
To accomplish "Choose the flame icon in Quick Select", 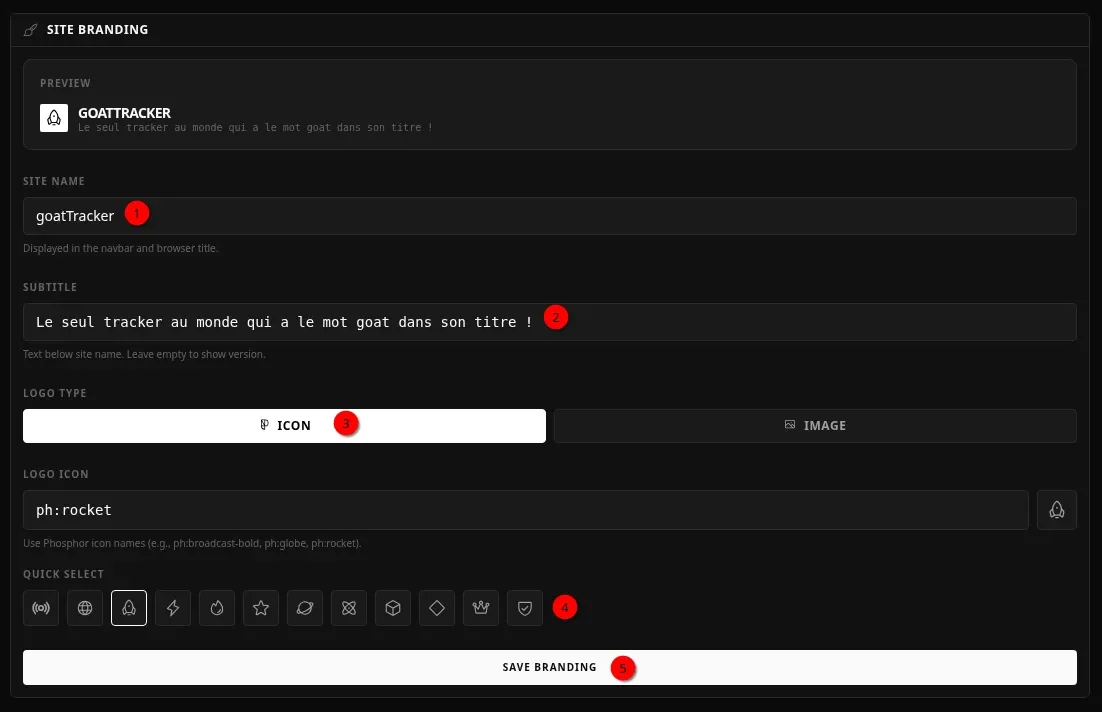I will (x=217, y=608).
